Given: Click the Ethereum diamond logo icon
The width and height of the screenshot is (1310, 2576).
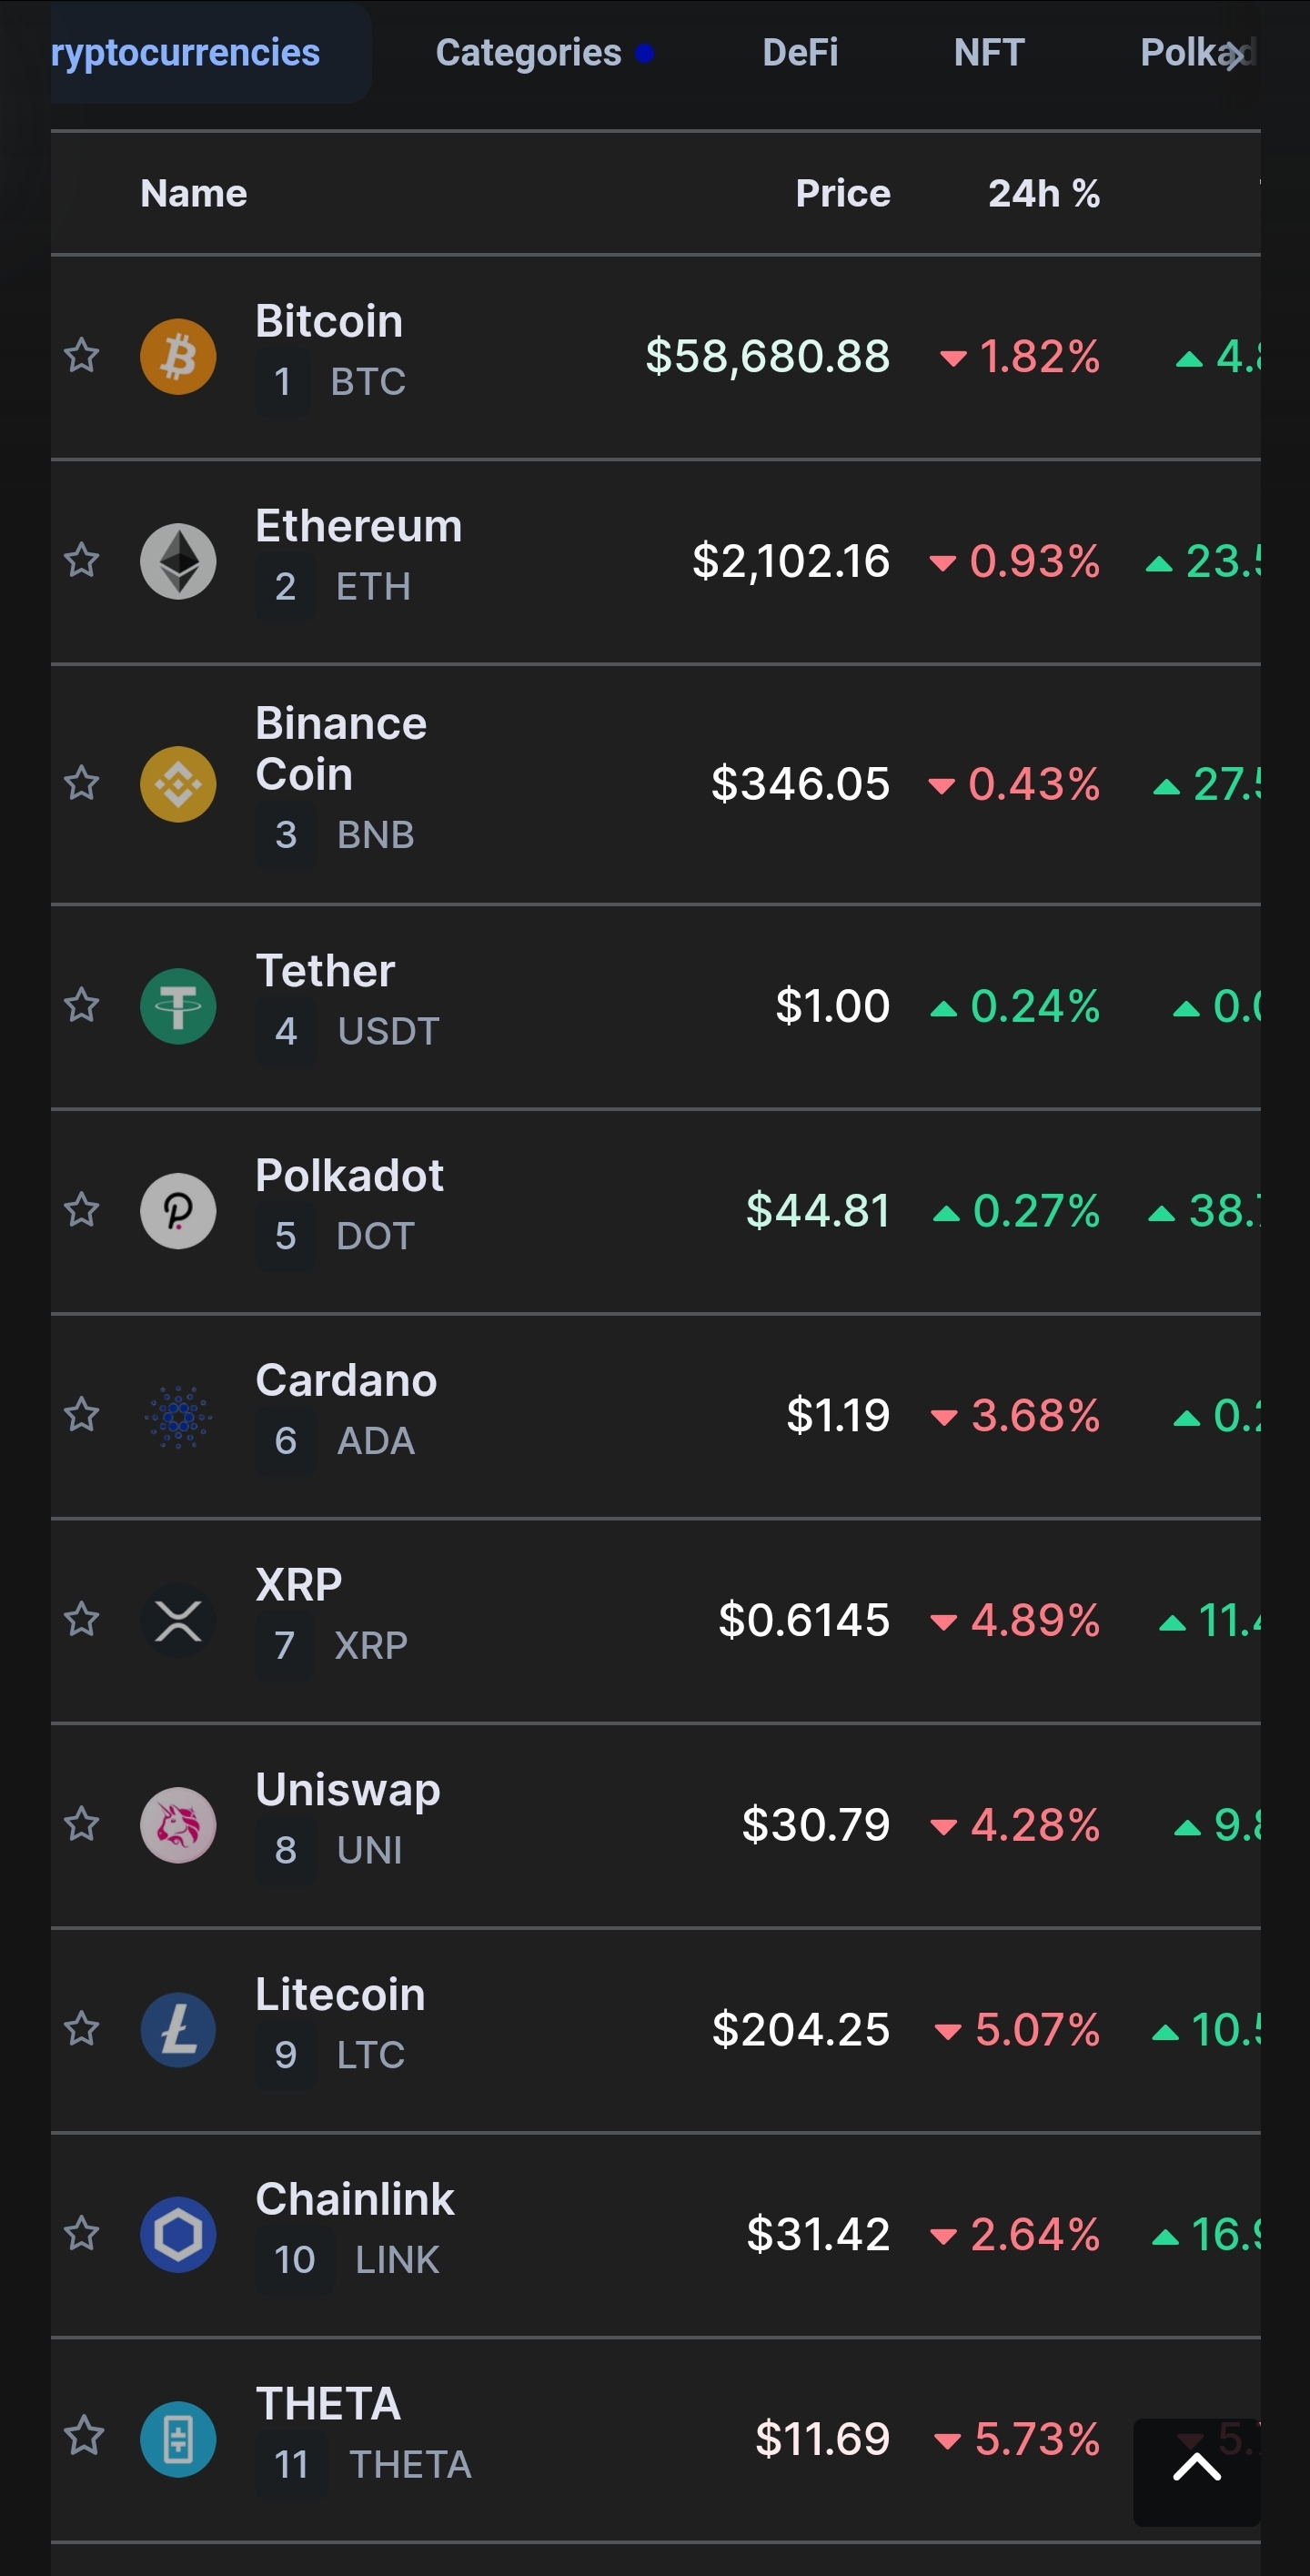Looking at the screenshot, I should click(x=178, y=561).
